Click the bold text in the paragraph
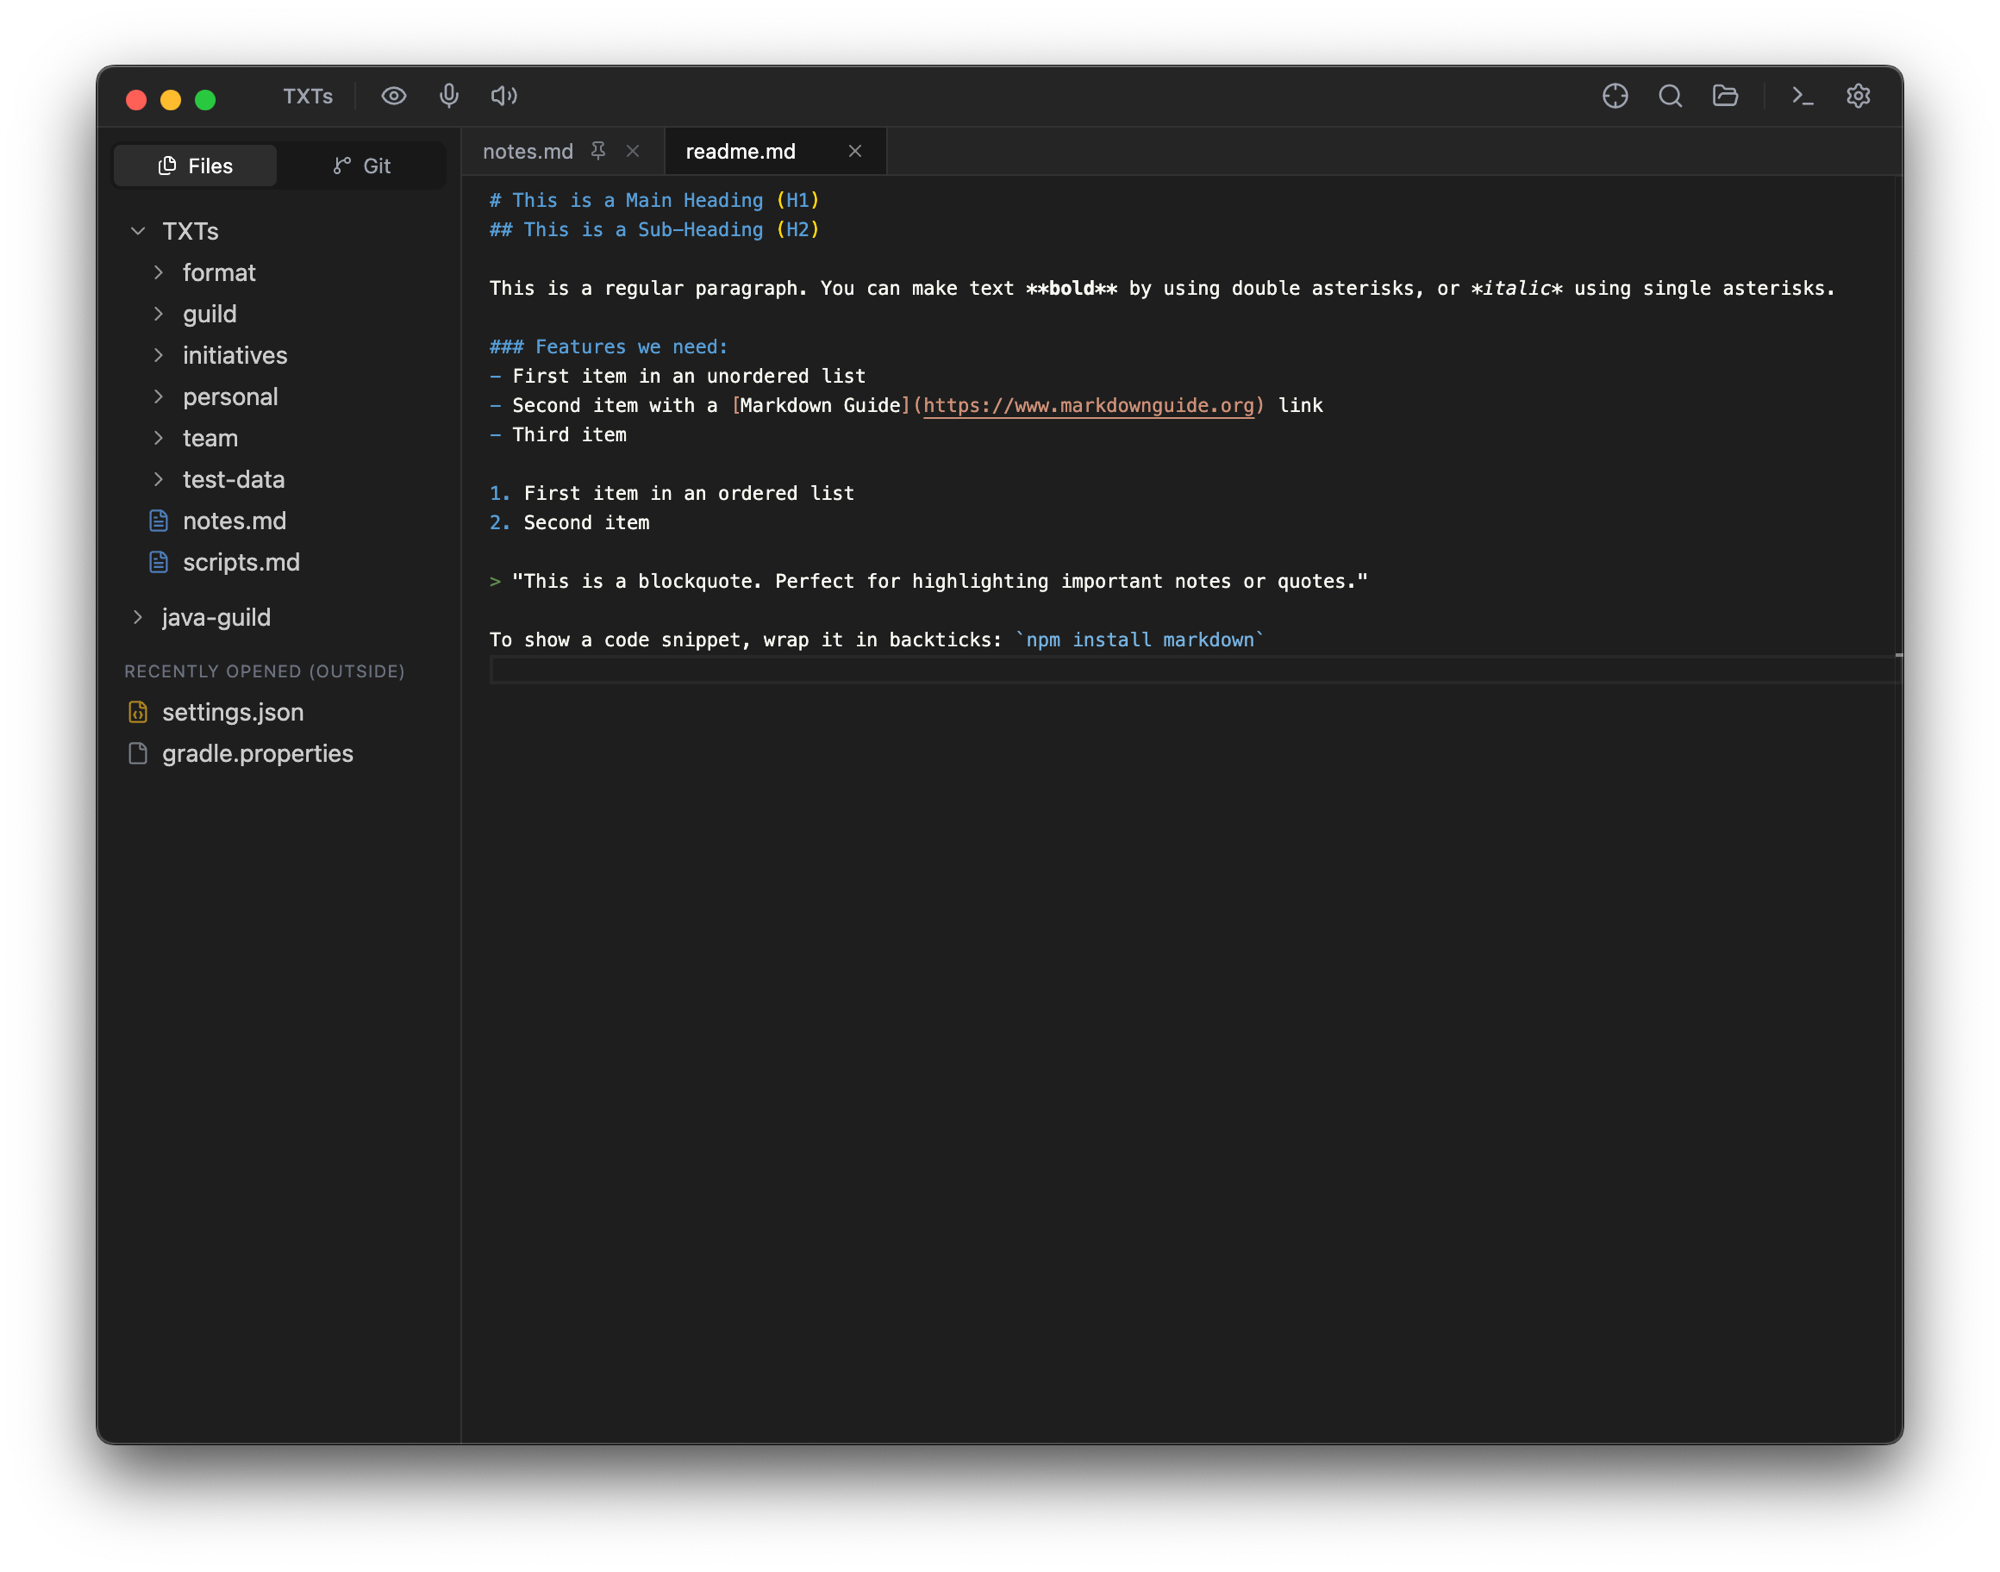This screenshot has width=2000, height=1572. (x=1072, y=289)
